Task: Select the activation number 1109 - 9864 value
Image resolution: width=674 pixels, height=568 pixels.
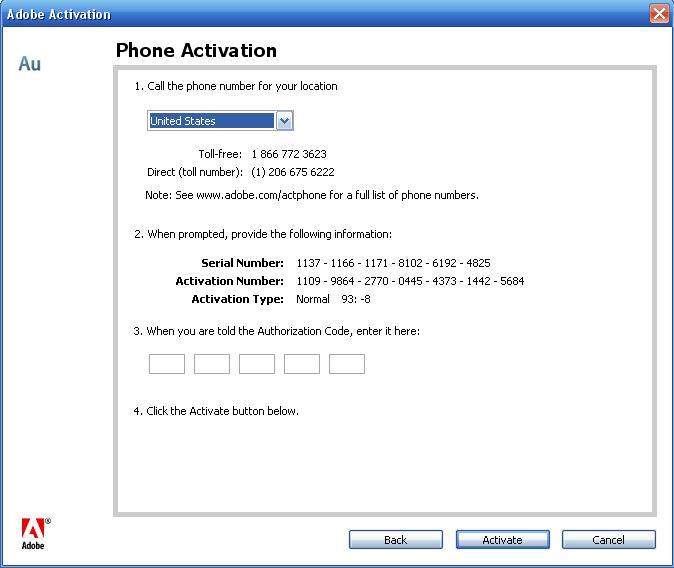Action: pos(410,281)
